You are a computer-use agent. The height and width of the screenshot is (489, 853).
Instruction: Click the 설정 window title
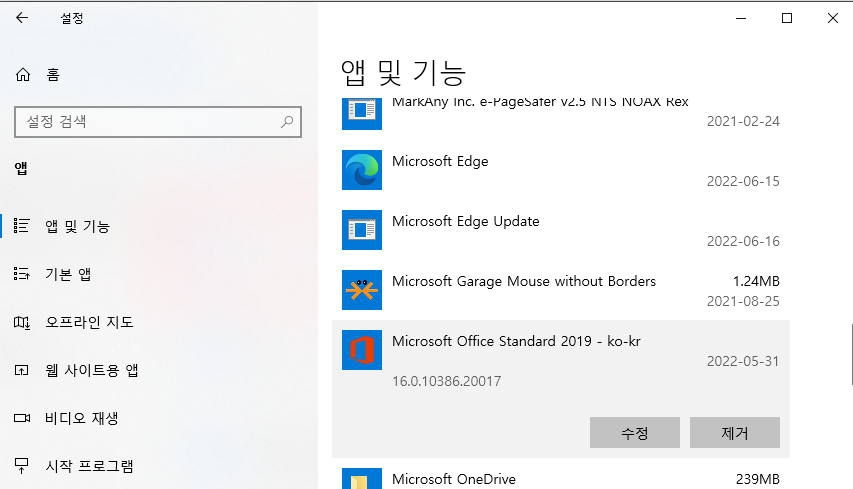[72, 18]
